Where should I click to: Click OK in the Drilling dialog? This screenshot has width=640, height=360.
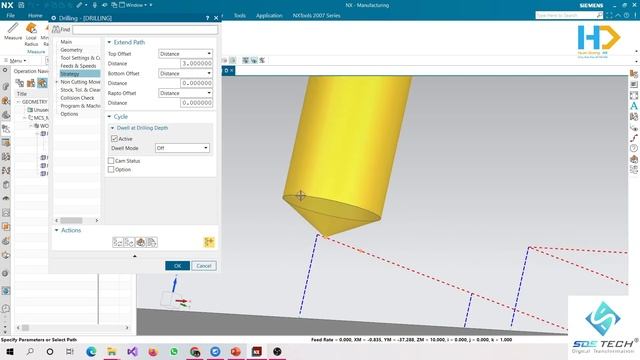178,266
